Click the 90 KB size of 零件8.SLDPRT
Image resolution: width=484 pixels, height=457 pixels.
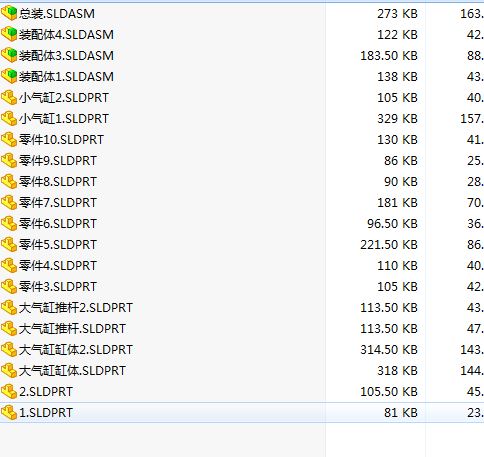tap(401, 182)
